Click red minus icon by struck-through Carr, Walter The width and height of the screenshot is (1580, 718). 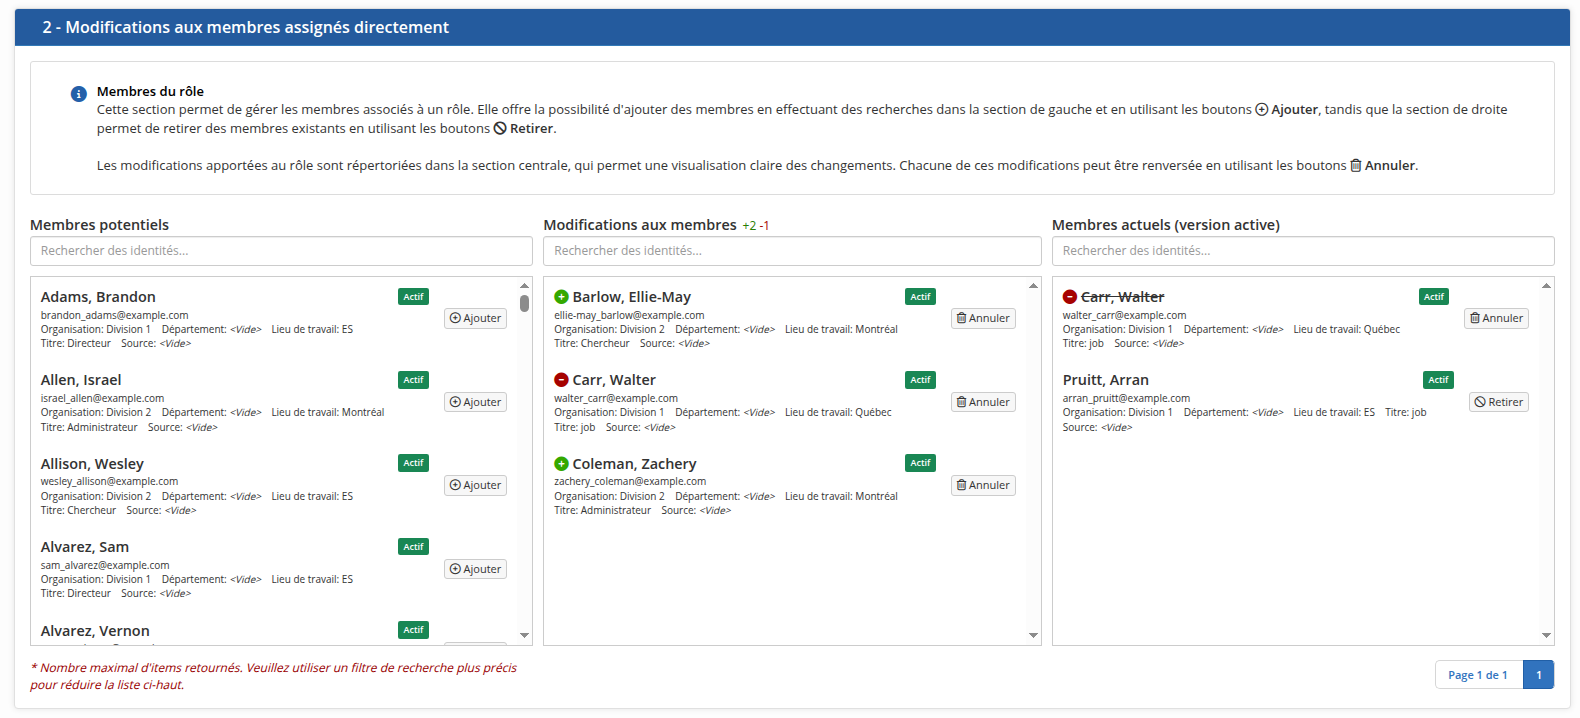coord(1069,297)
